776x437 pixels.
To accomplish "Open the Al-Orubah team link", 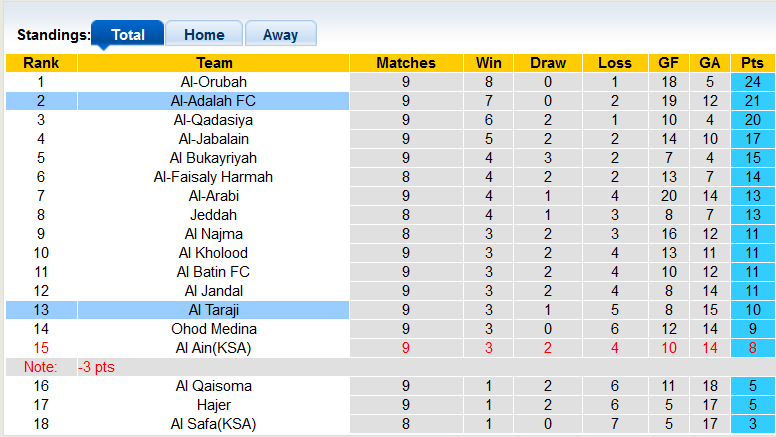I will (213, 82).
